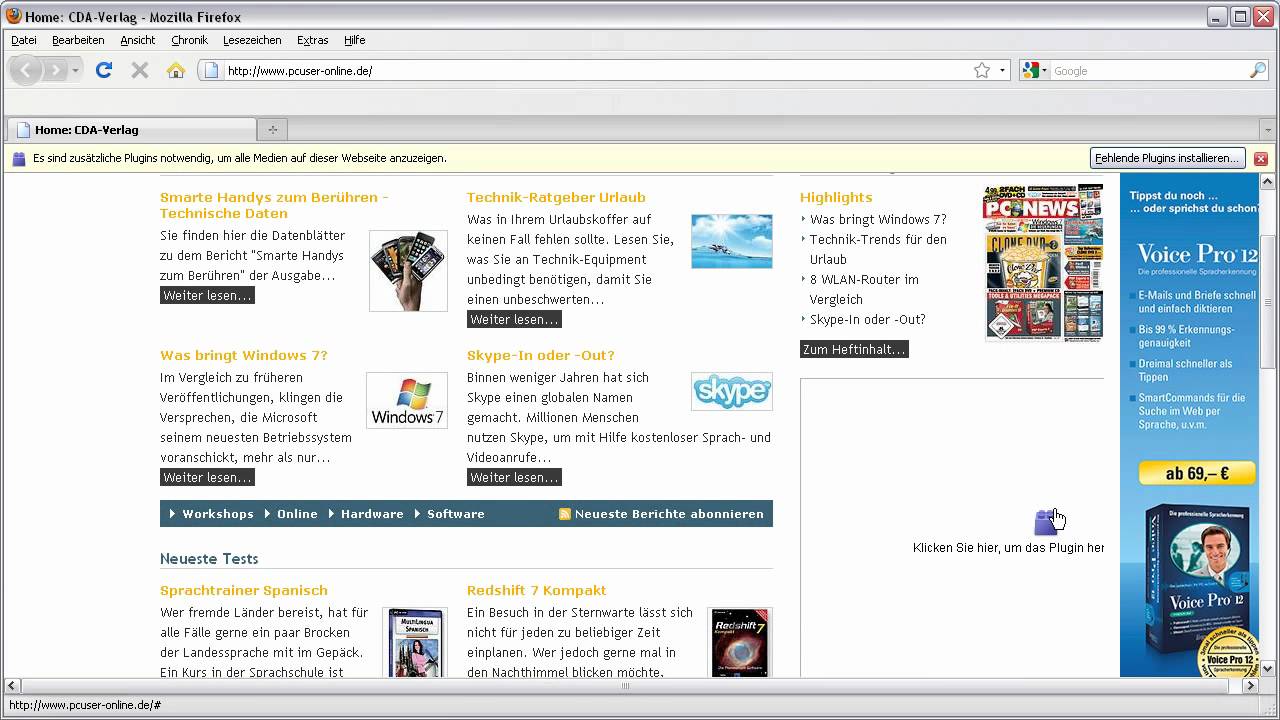Click the Voice Pro 12 ad logo
Image resolution: width=1280 pixels, height=720 pixels.
tap(1196, 254)
